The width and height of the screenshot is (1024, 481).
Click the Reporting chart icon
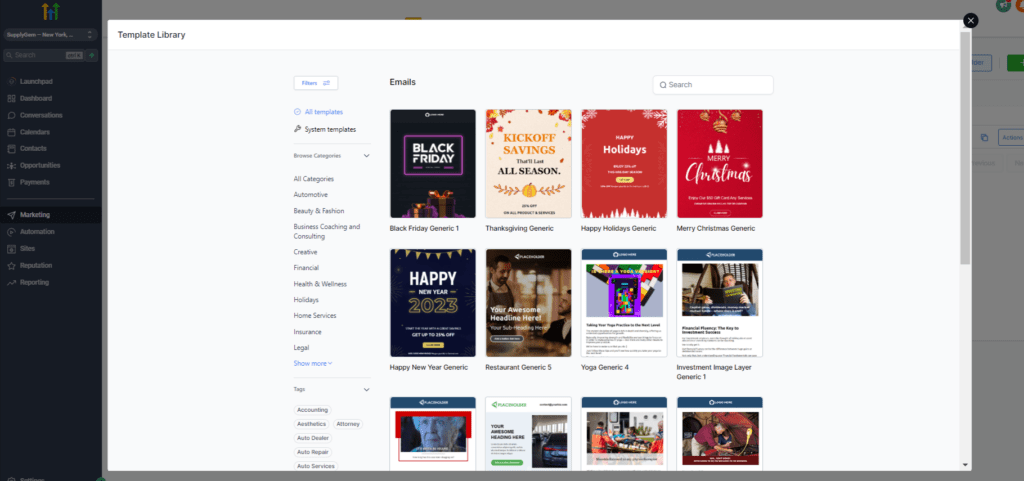pyautogui.click(x=12, y=283)
